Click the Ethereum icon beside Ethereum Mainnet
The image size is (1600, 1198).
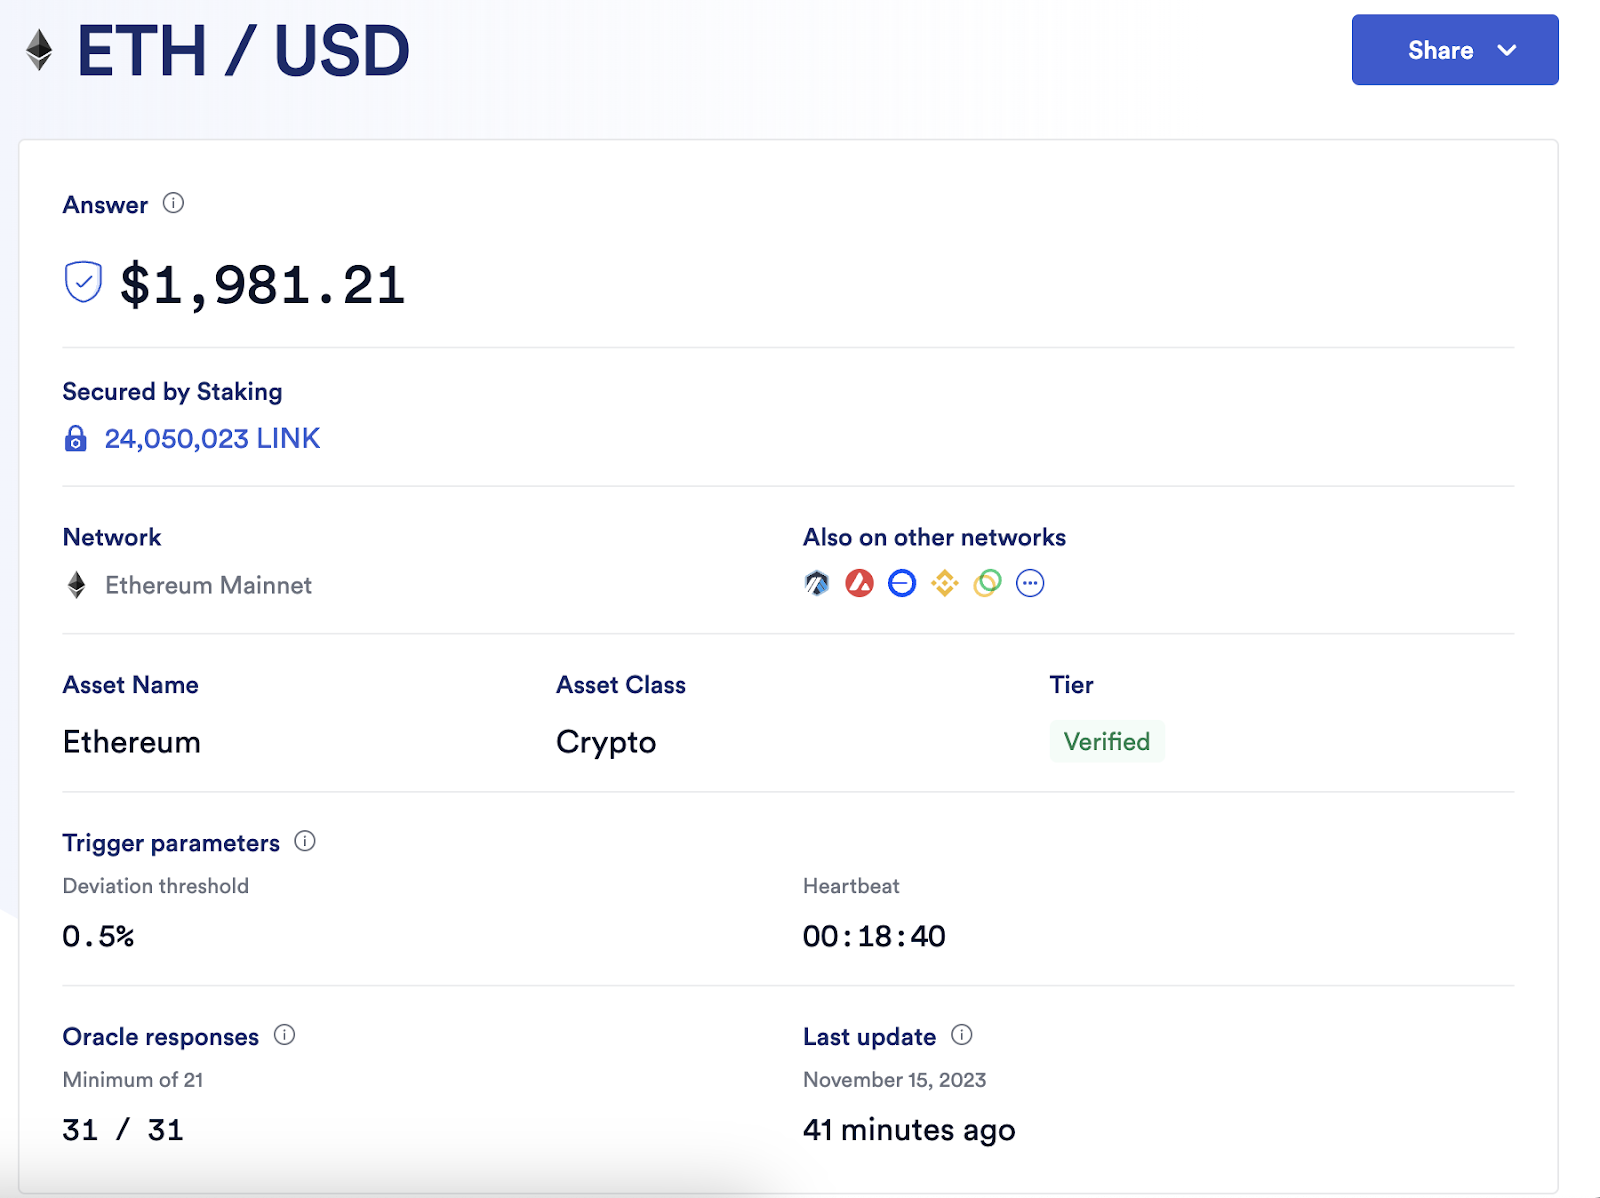click(x=76, y=585)
